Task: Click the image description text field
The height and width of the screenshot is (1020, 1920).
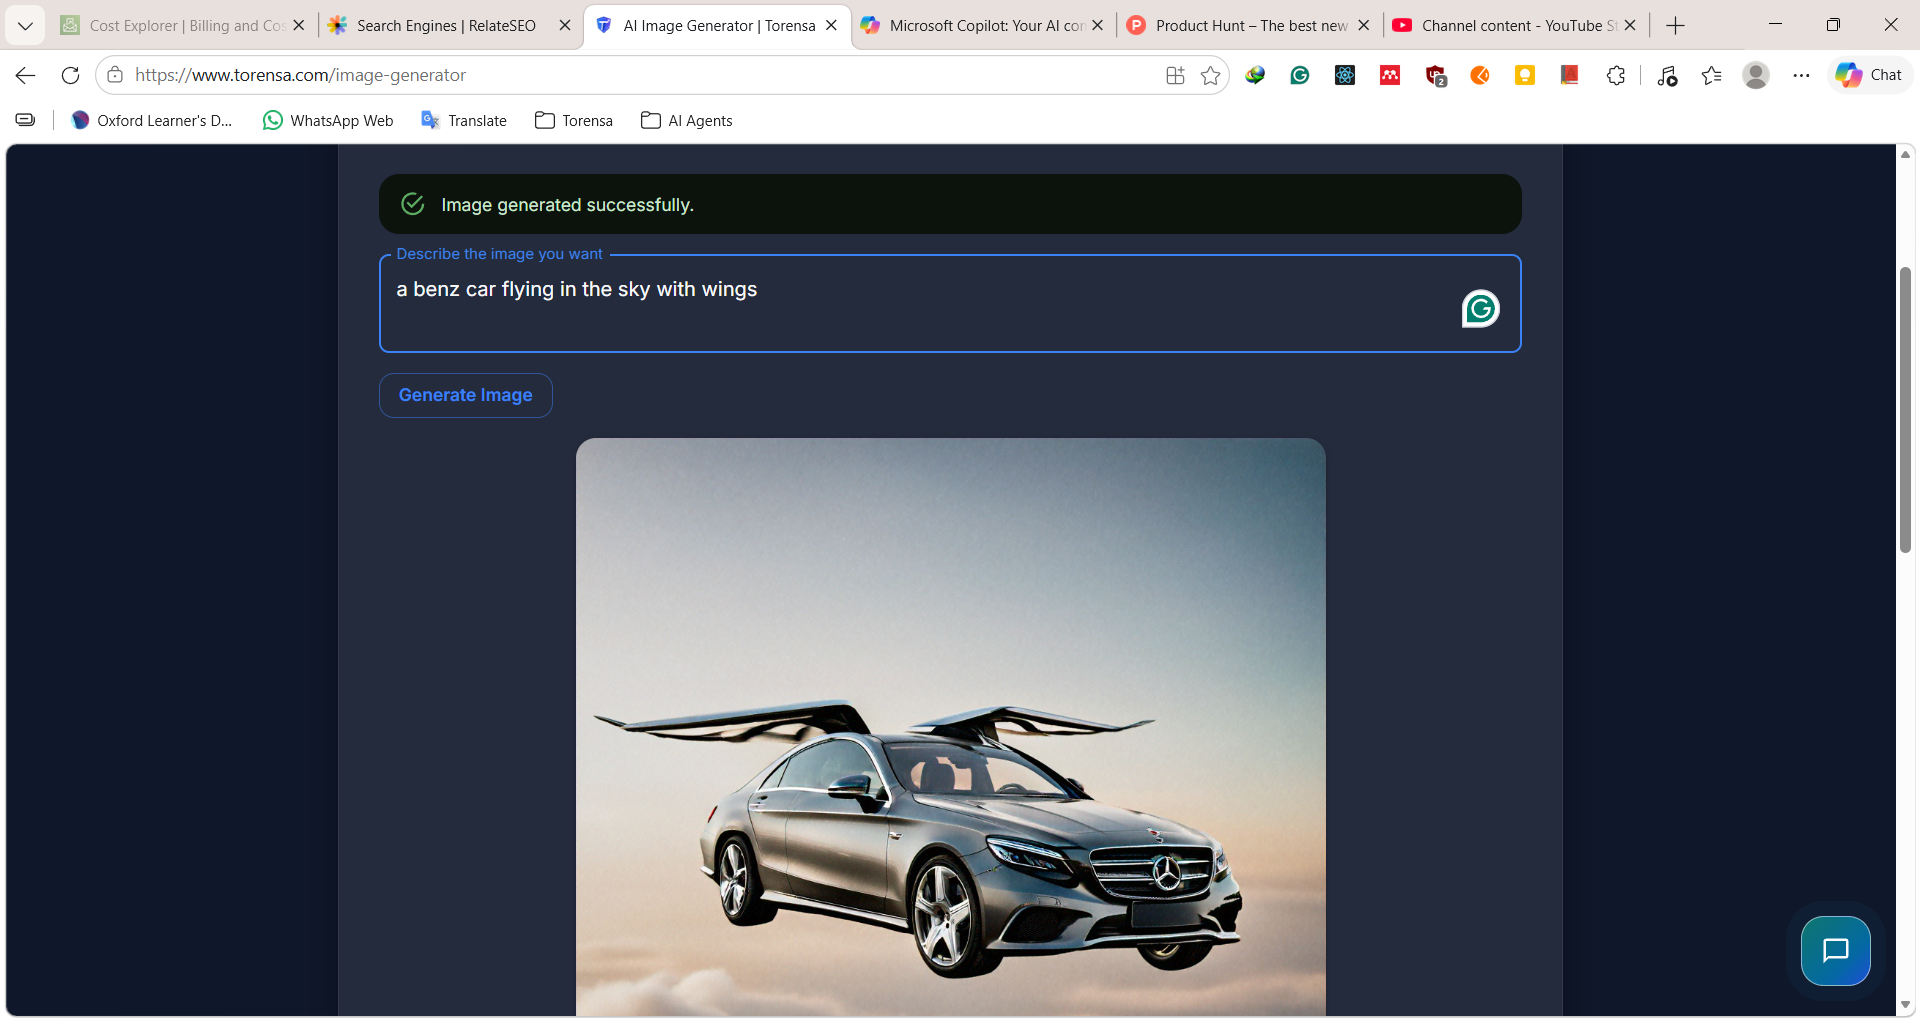Action: (x=950, y=304)
